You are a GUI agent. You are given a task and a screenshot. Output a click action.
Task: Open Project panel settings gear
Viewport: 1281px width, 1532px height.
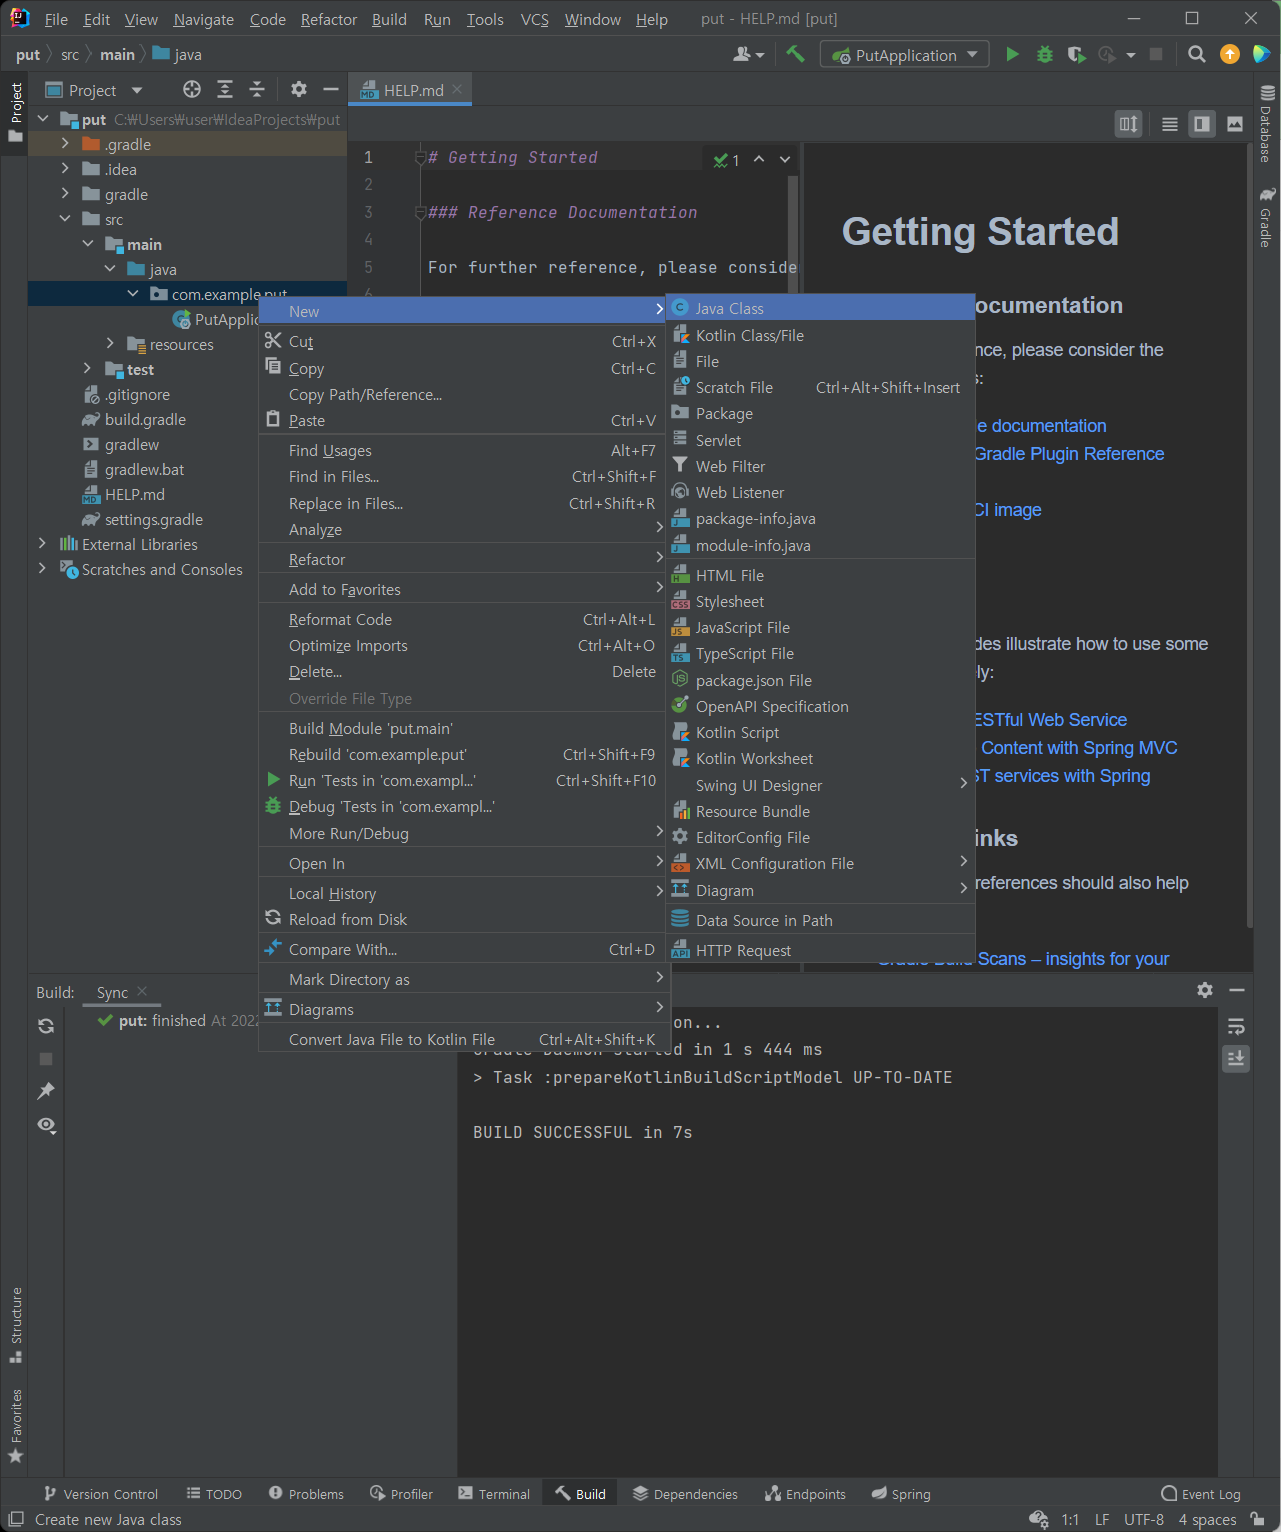(x=298, y=90)
